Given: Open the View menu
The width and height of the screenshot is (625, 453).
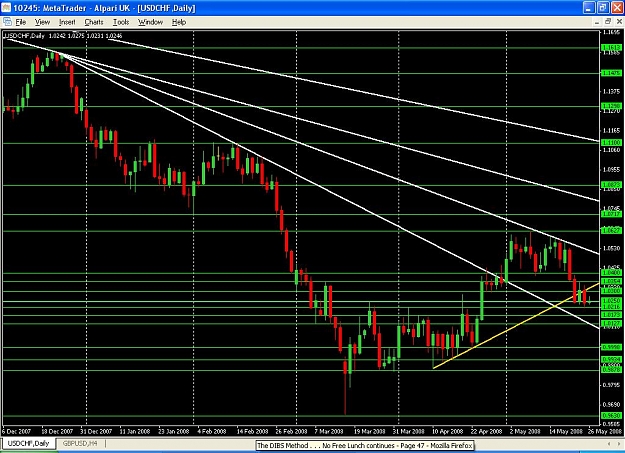Looking at the screenshot, I should [42, 22].
